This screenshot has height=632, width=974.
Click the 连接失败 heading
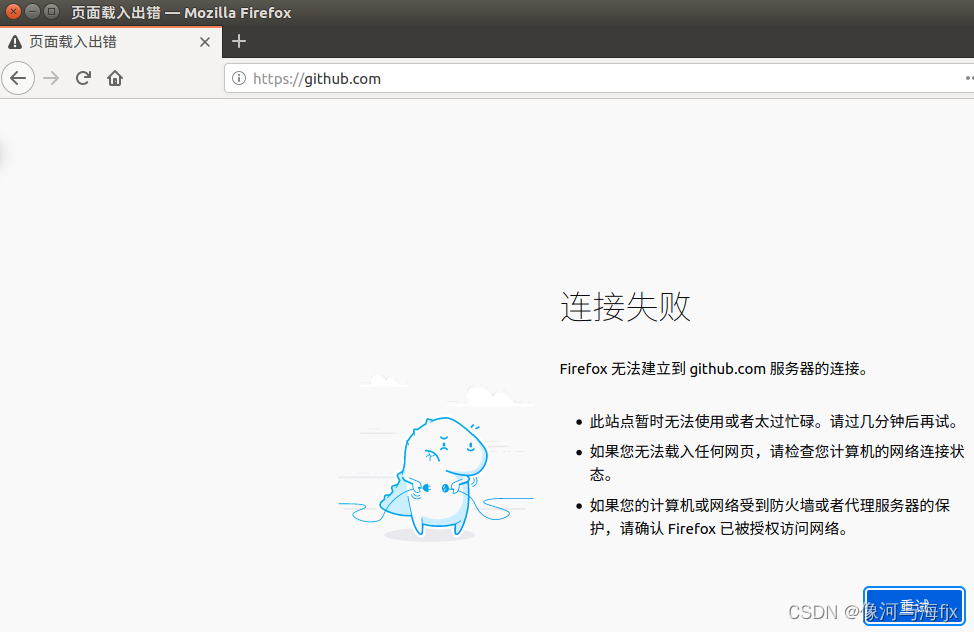tap(625, 306)
